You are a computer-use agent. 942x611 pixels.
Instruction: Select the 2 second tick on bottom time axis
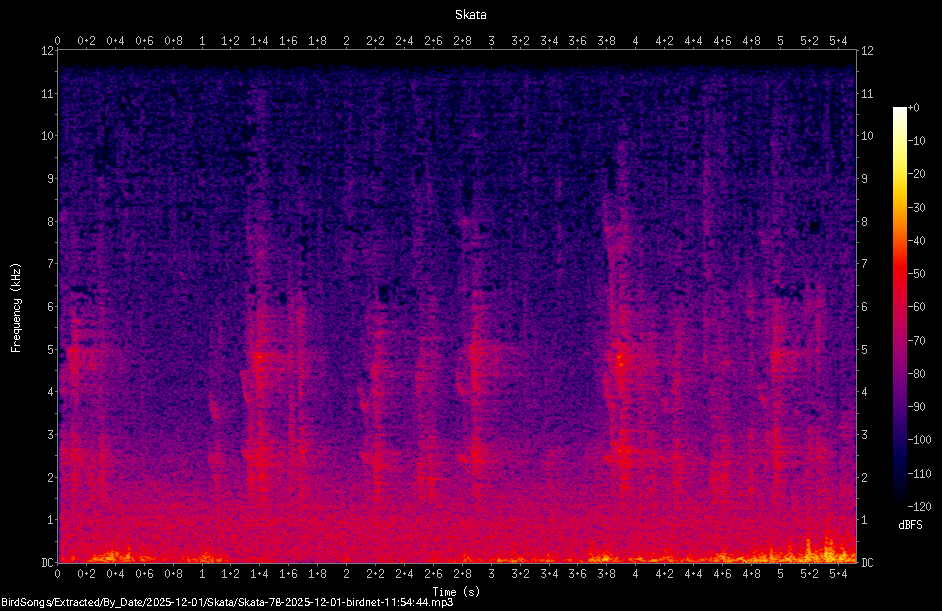tap(347, 573)
